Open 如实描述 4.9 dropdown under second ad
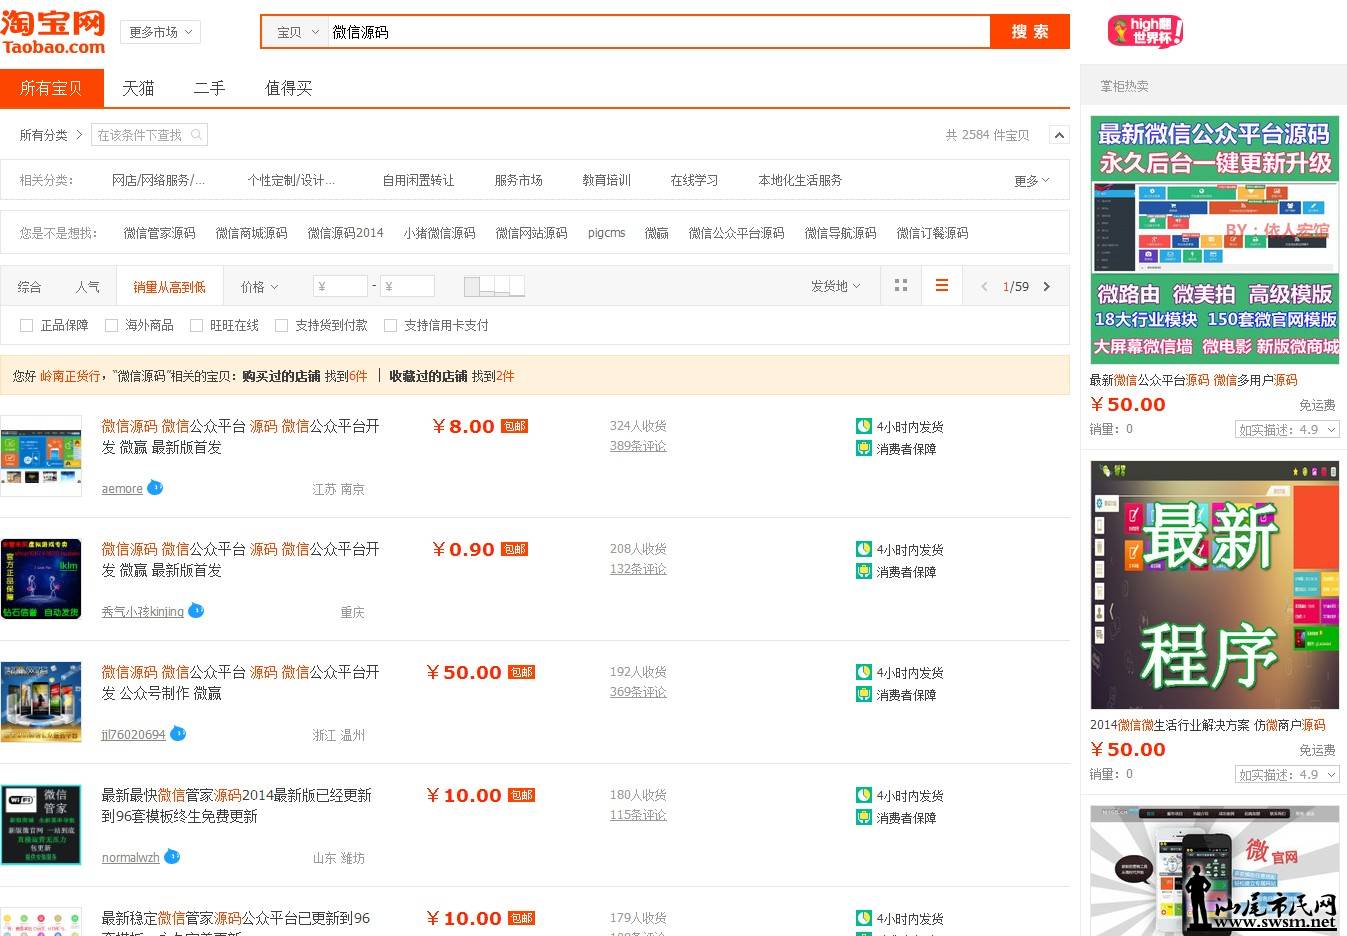1347x936 pixels. [1287, 774]
